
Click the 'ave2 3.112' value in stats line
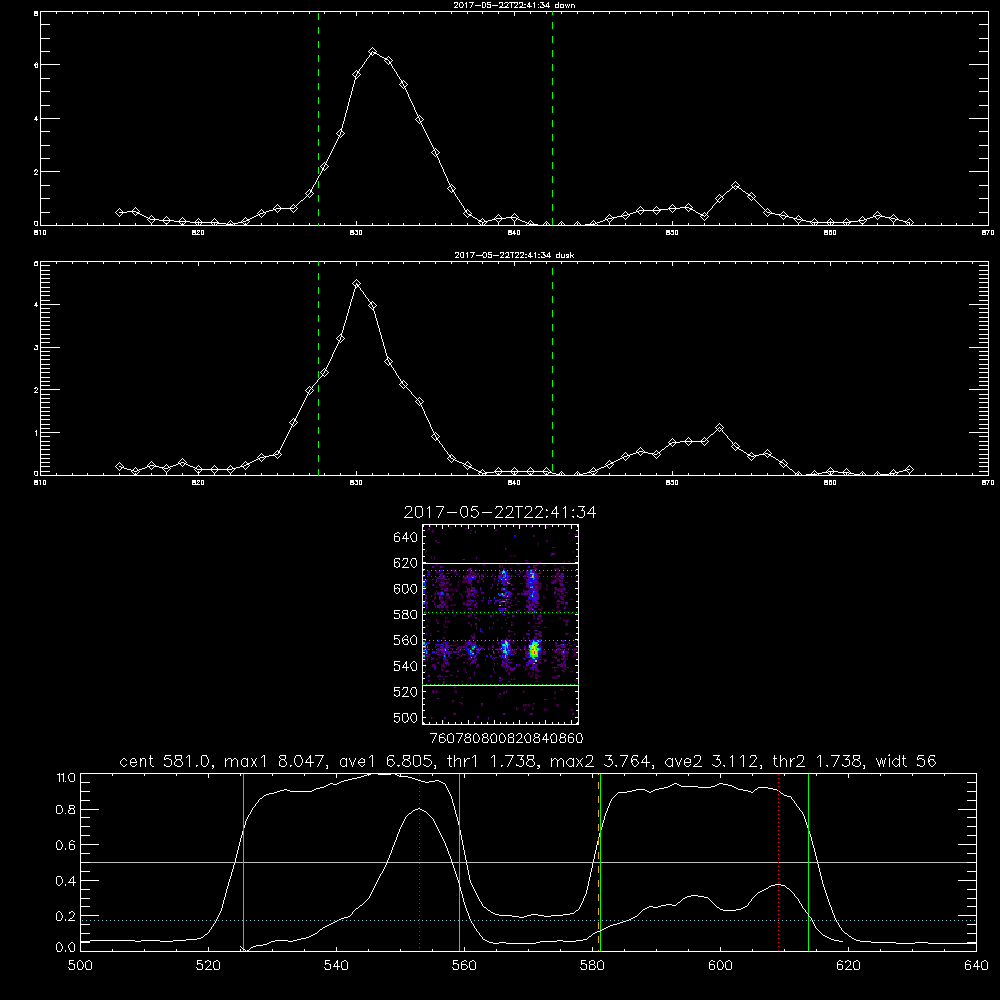712,761
